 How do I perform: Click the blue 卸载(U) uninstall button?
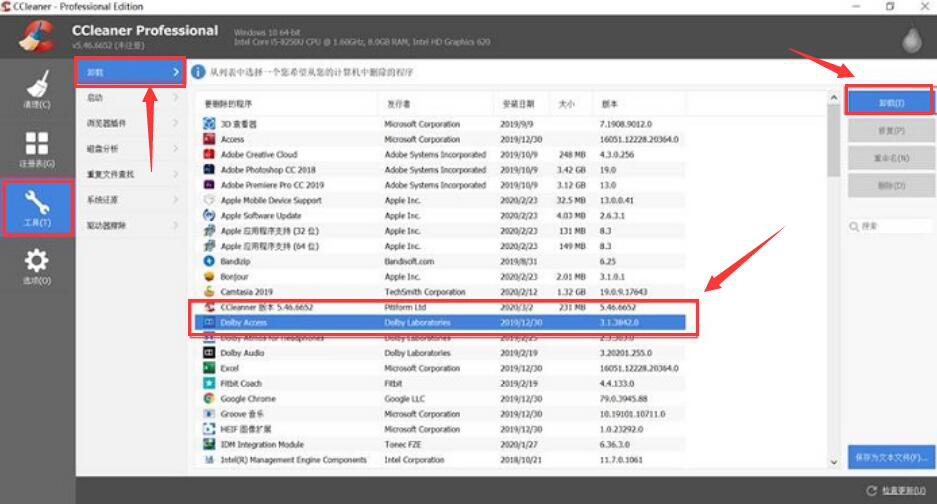(x=890, y=103)
